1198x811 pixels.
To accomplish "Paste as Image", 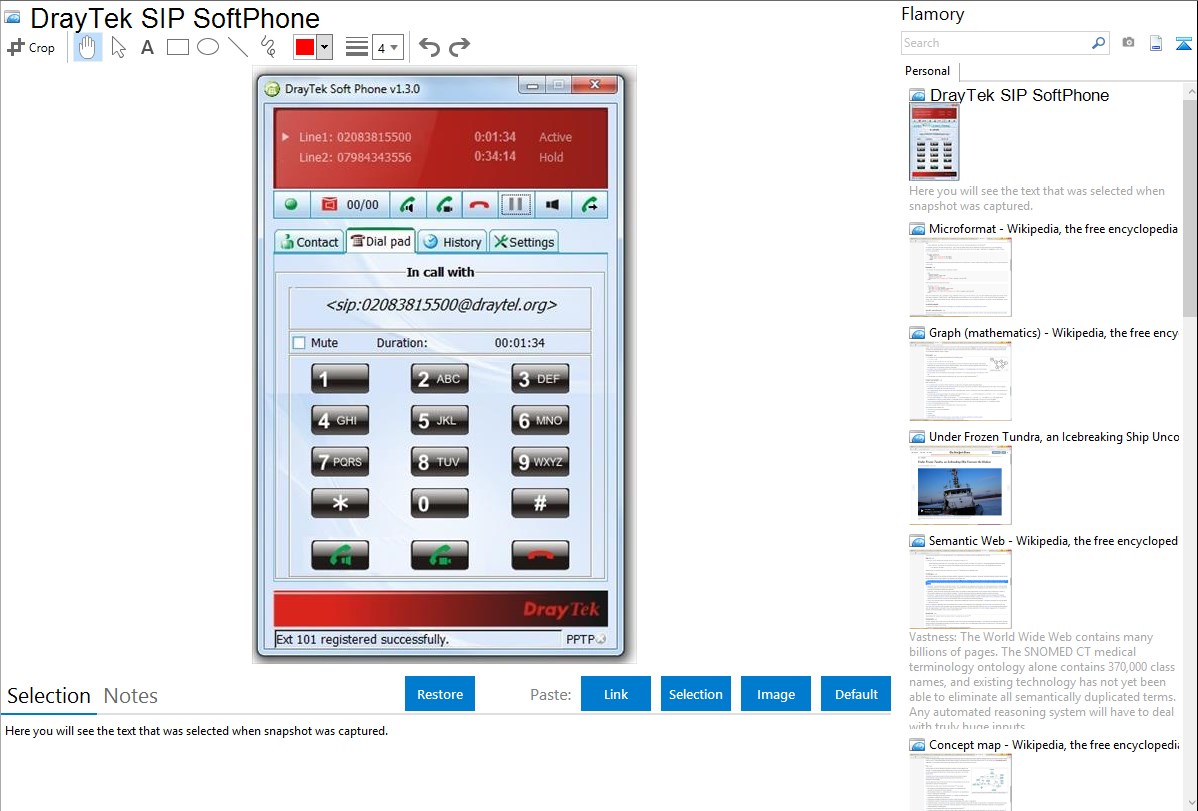I will click(x=775, y=694).
